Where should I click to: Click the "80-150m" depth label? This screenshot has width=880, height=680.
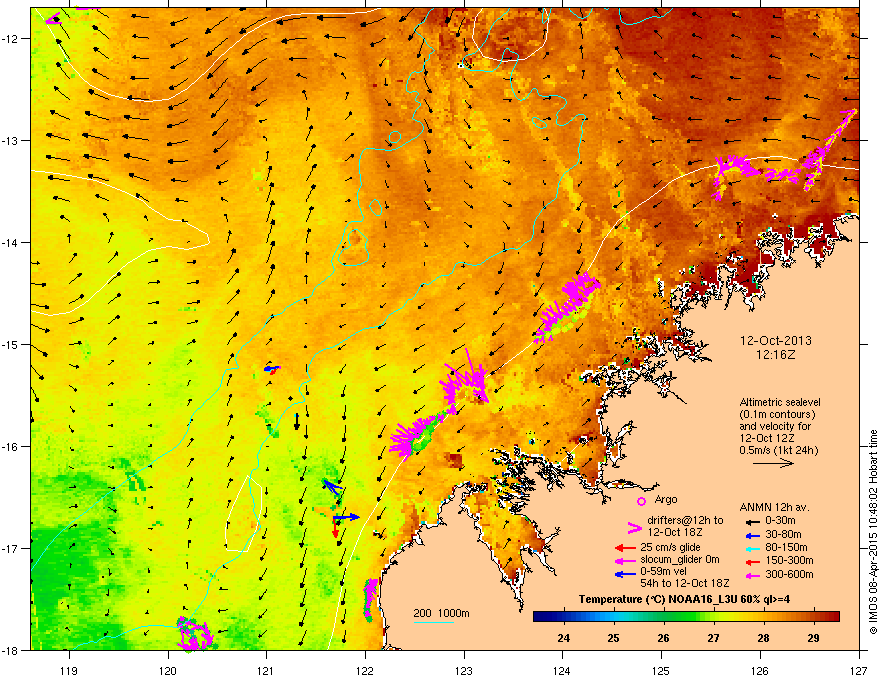786,548
